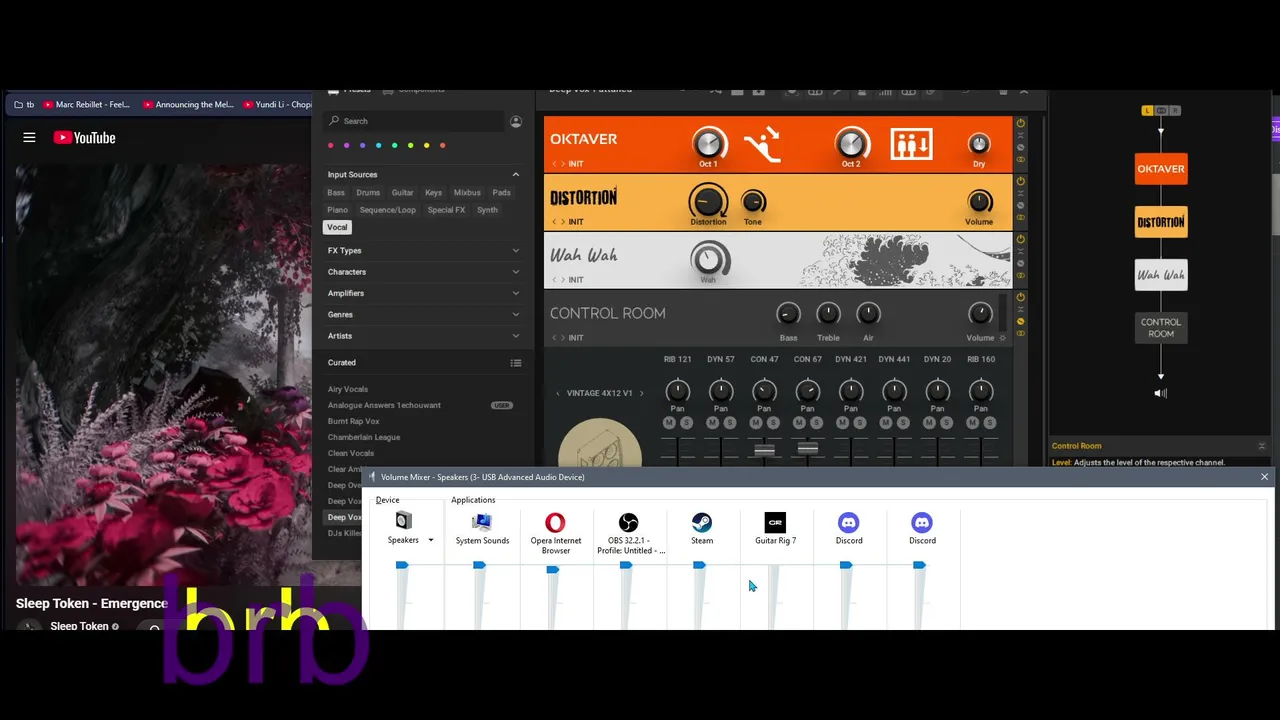Expand the Genres section
This screenshot has height=720, width=1280.
(x=516, y=315)
